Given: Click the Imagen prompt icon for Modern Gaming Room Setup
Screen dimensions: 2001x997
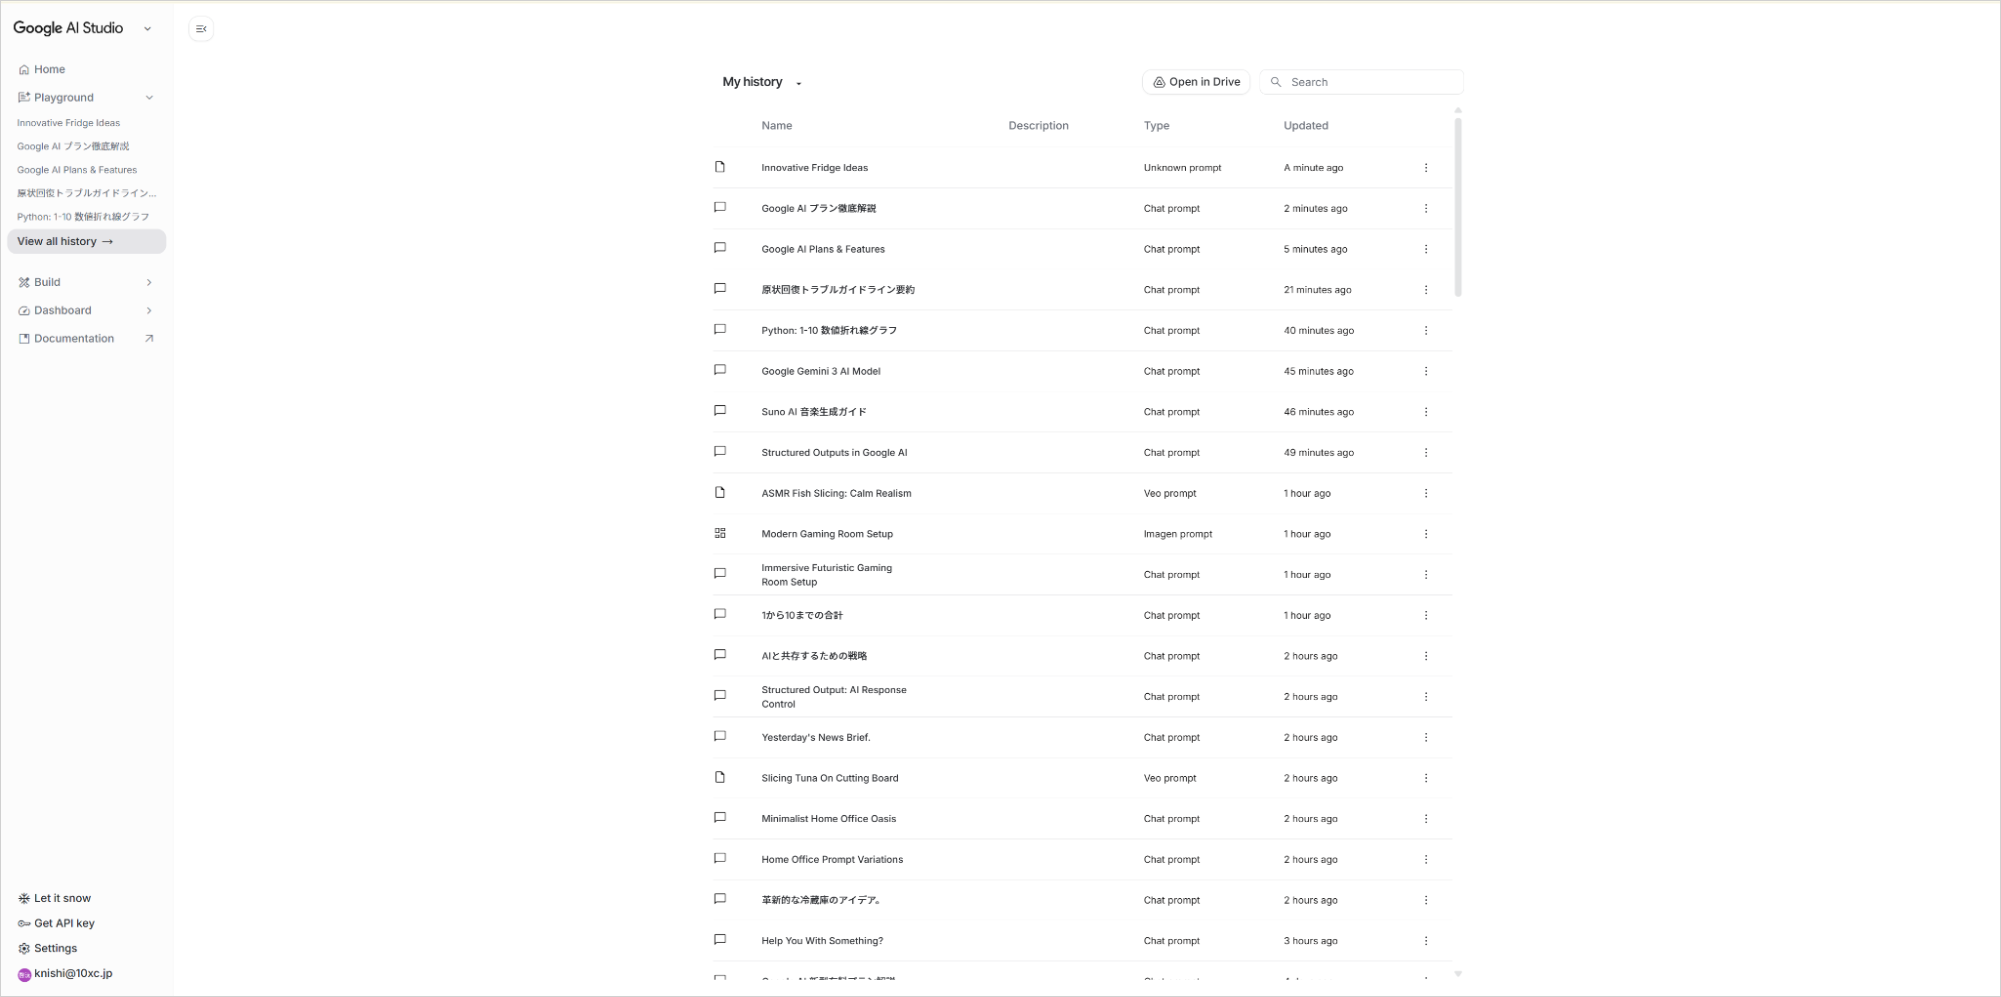Looking at the screenshot, I should click(719, 533).
